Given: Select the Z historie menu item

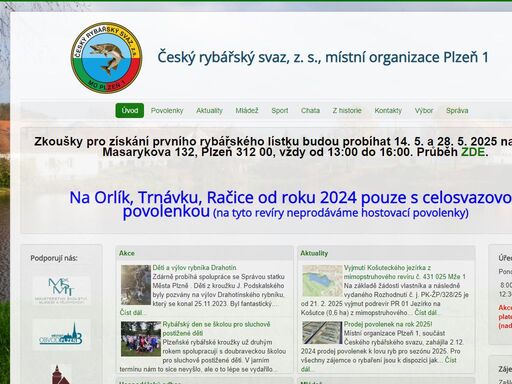Looking at the screenshot, I should pos(347,110).
